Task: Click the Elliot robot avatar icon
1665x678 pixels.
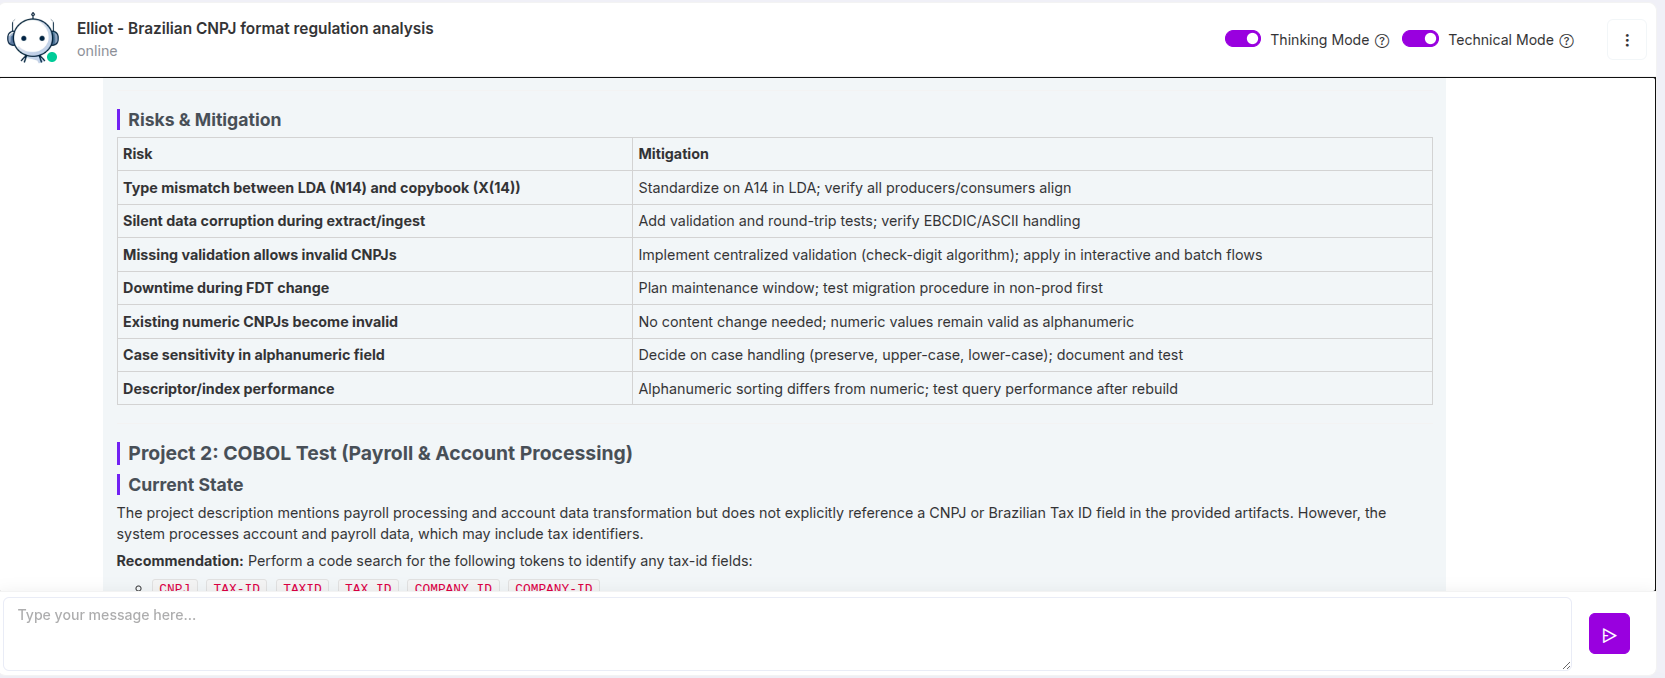Action: pyautogui.click(x=33, y=38)
